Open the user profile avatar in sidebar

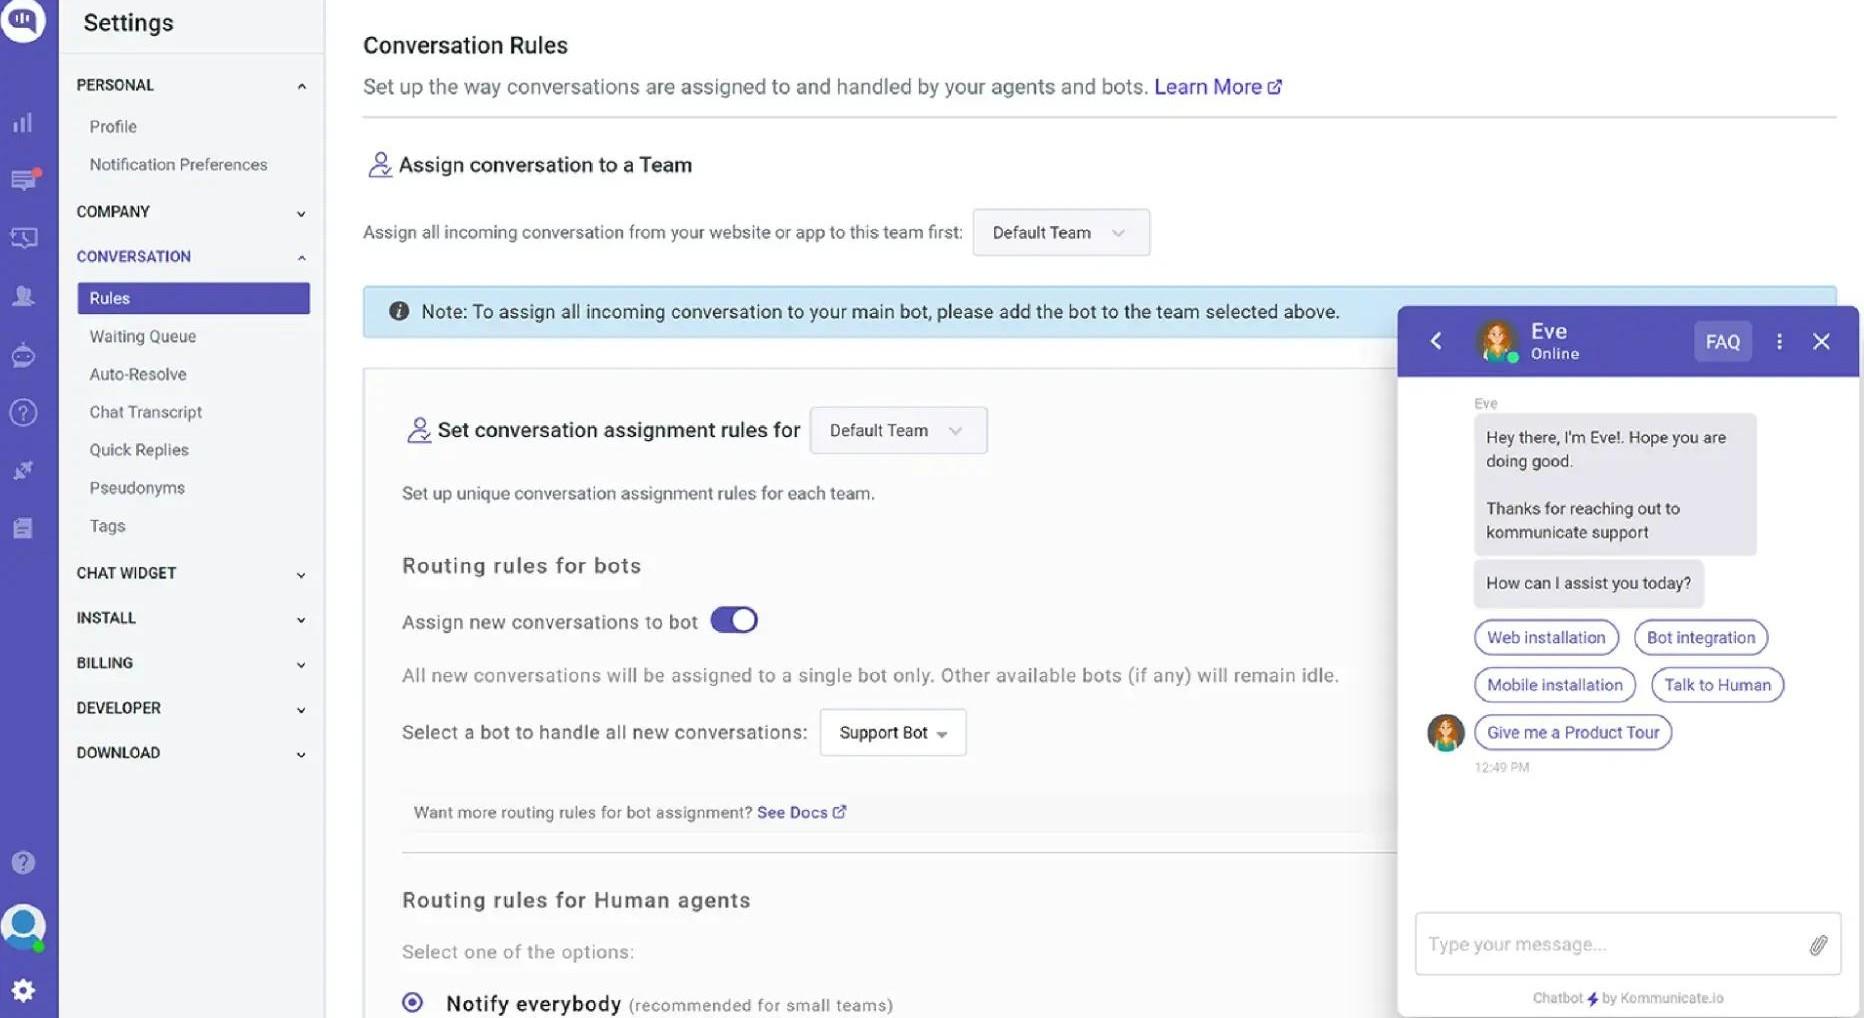pyautogui.click(x=23, y=927)
